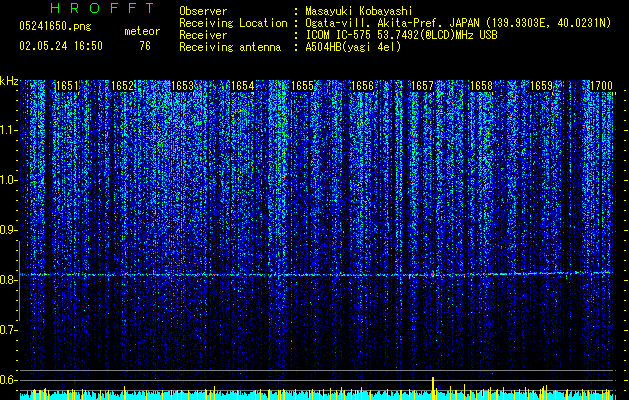Click the 1.1 frequency axis label
Viewport: 629px width, 400px height.
(8, 130)
